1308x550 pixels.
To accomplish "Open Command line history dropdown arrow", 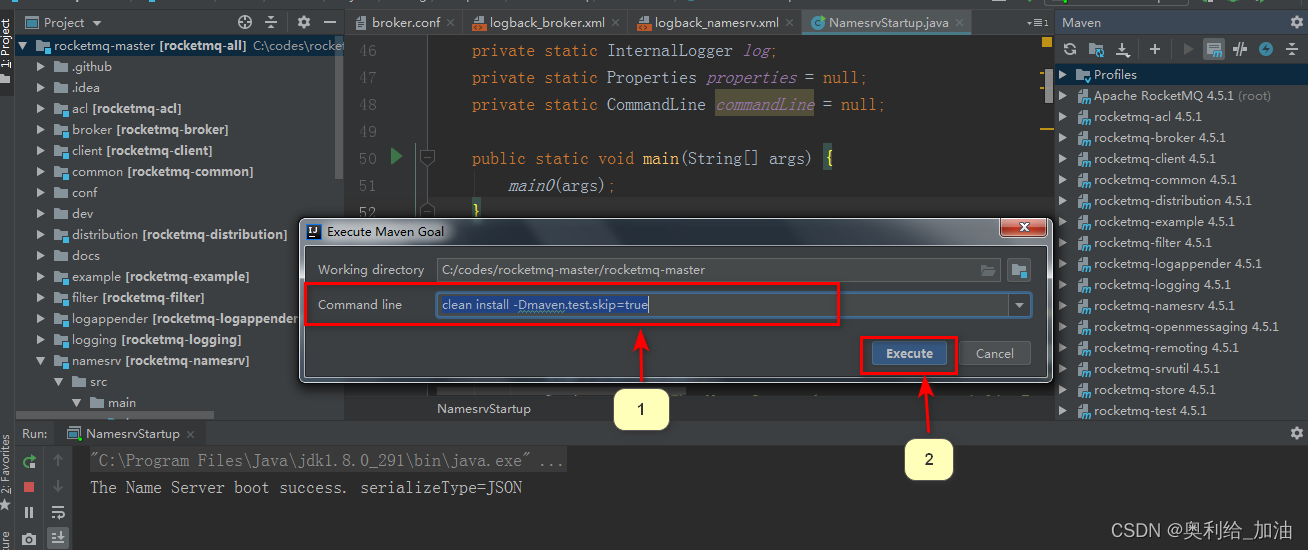I will [1019, 306].
